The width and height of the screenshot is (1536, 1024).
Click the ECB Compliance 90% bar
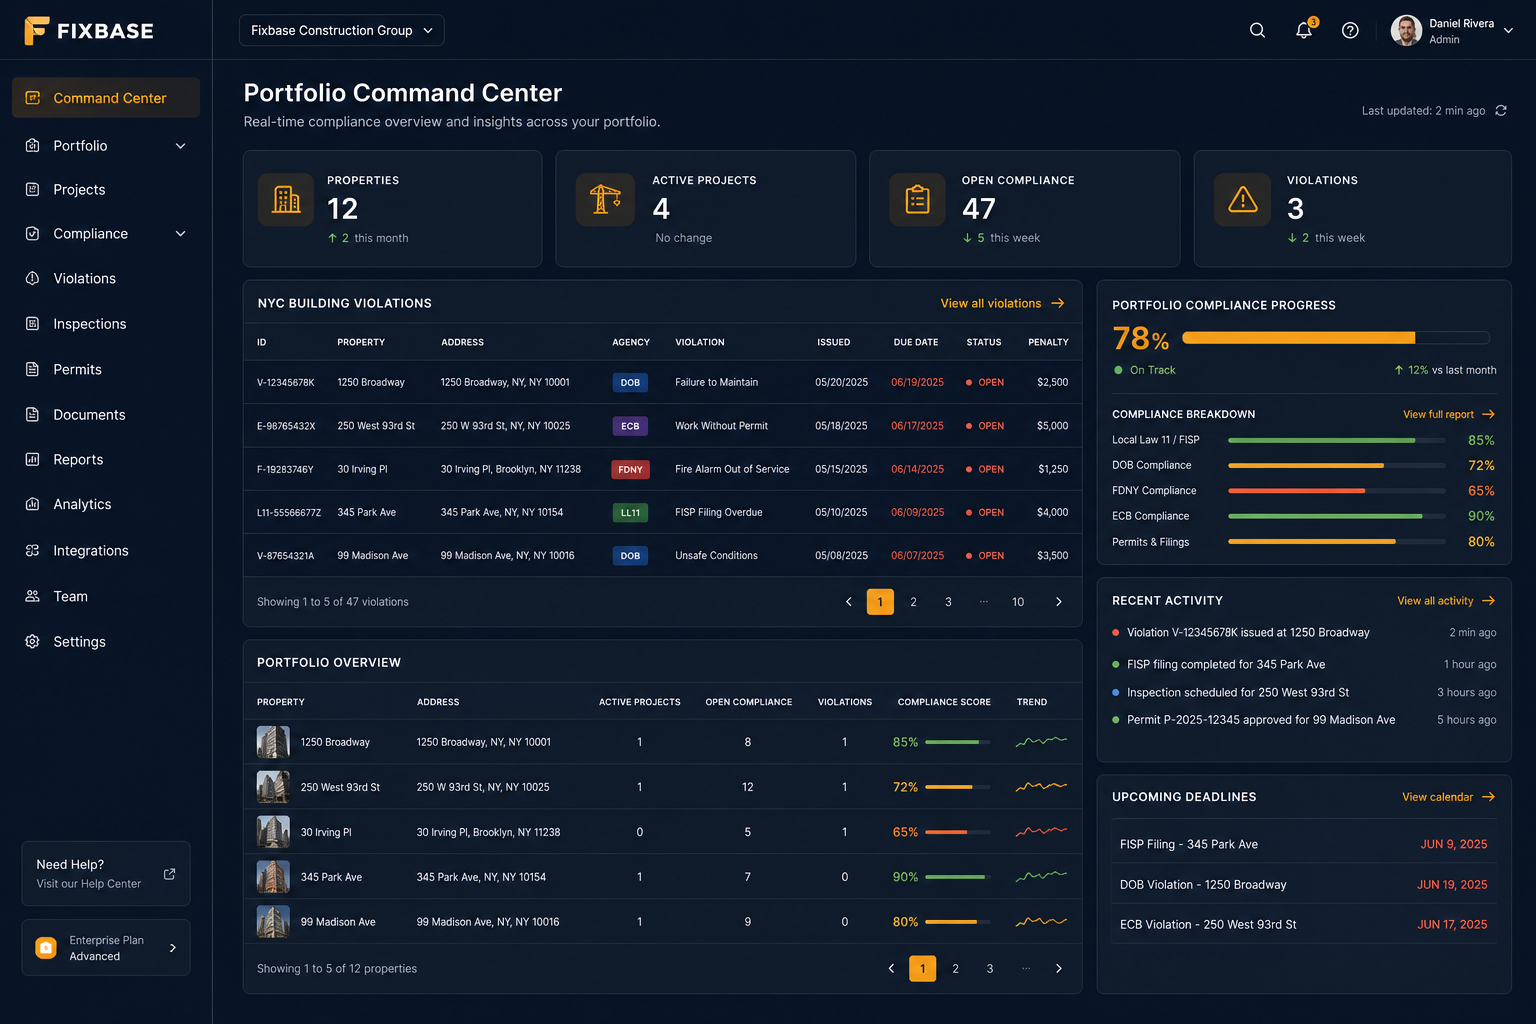tap(1337, 516)
